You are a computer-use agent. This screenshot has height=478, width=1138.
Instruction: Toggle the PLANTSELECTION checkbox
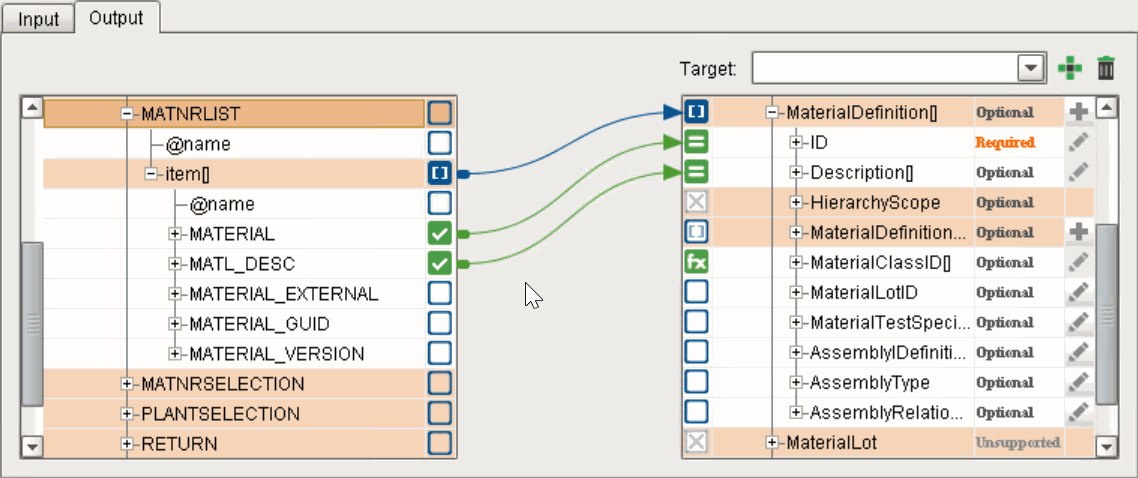440,413
